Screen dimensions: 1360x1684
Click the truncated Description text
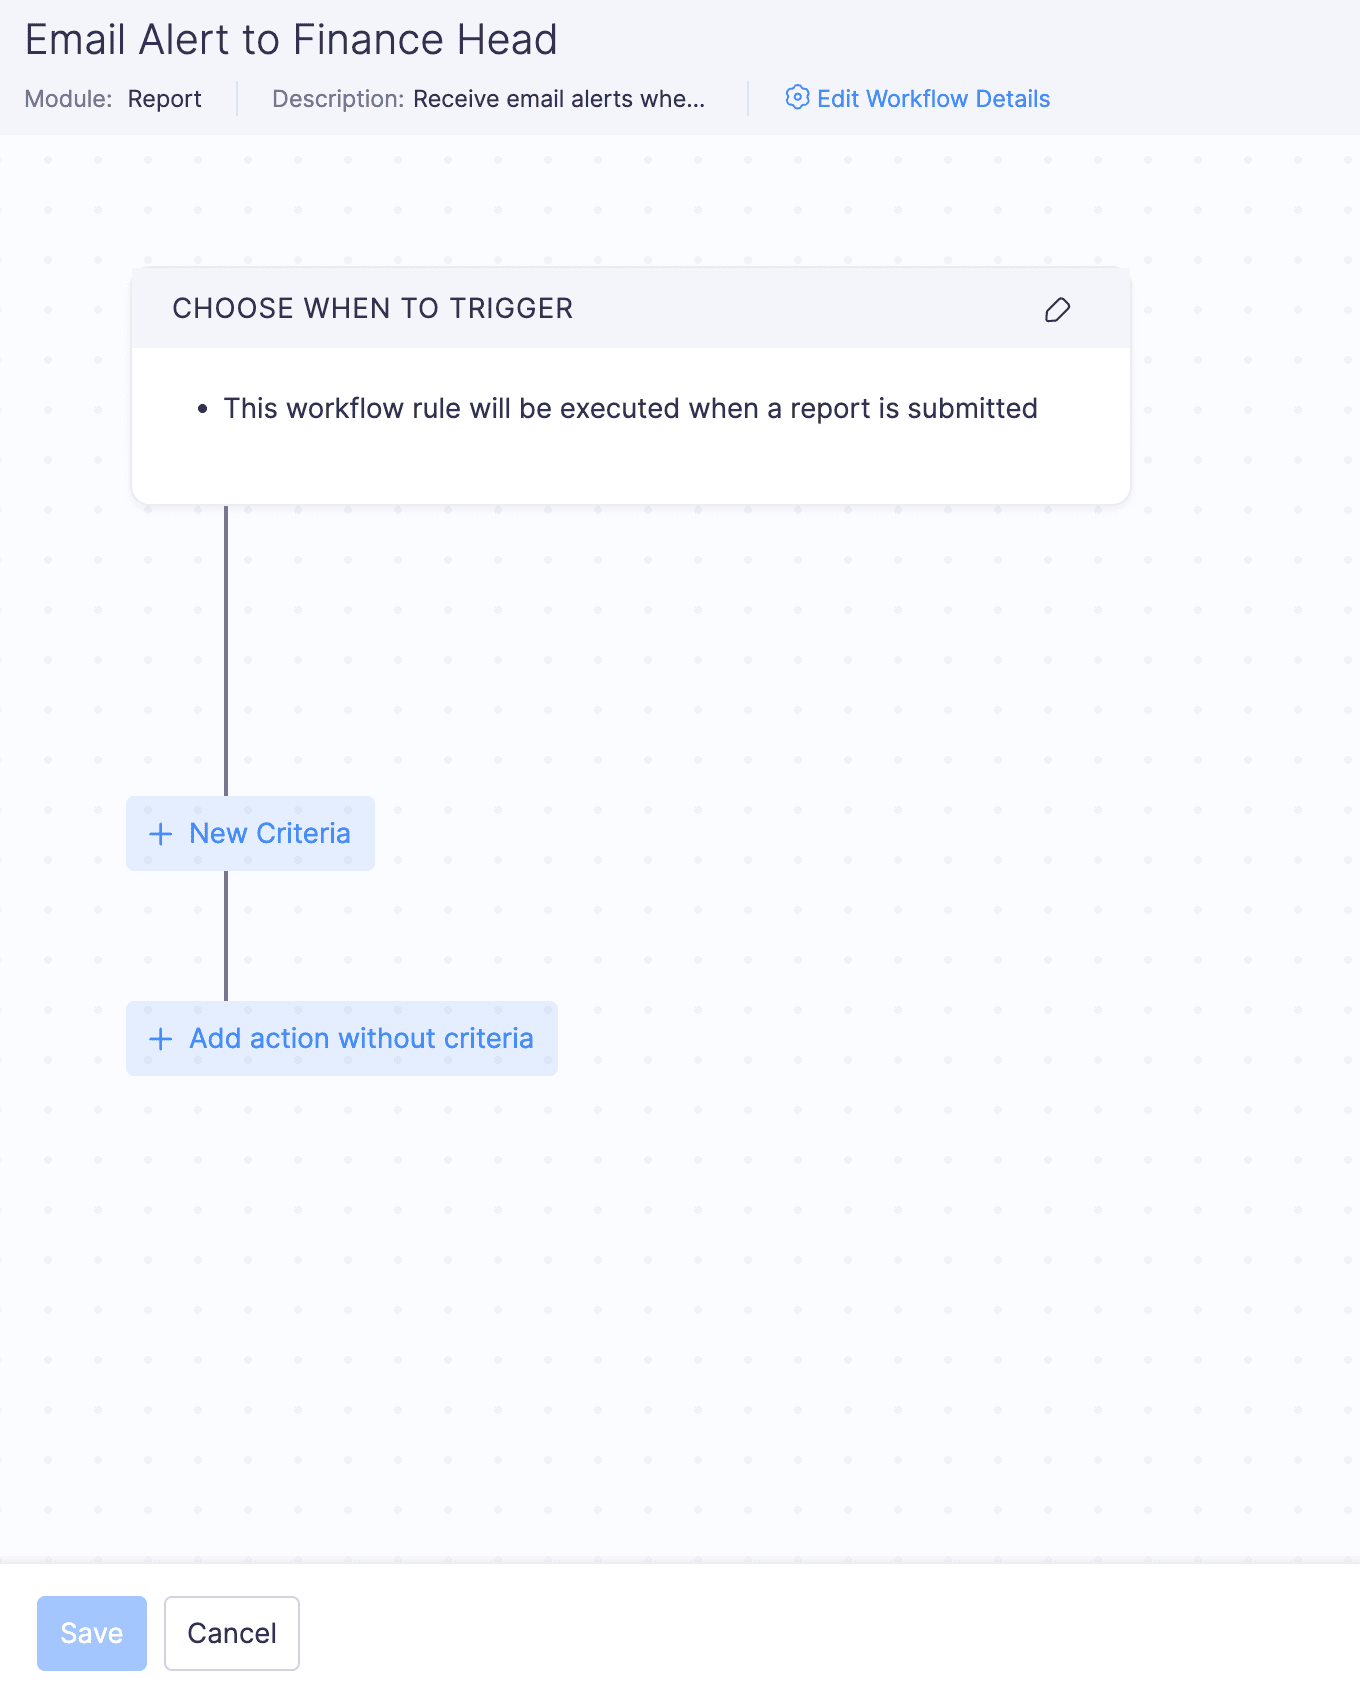tap(559, 99)
